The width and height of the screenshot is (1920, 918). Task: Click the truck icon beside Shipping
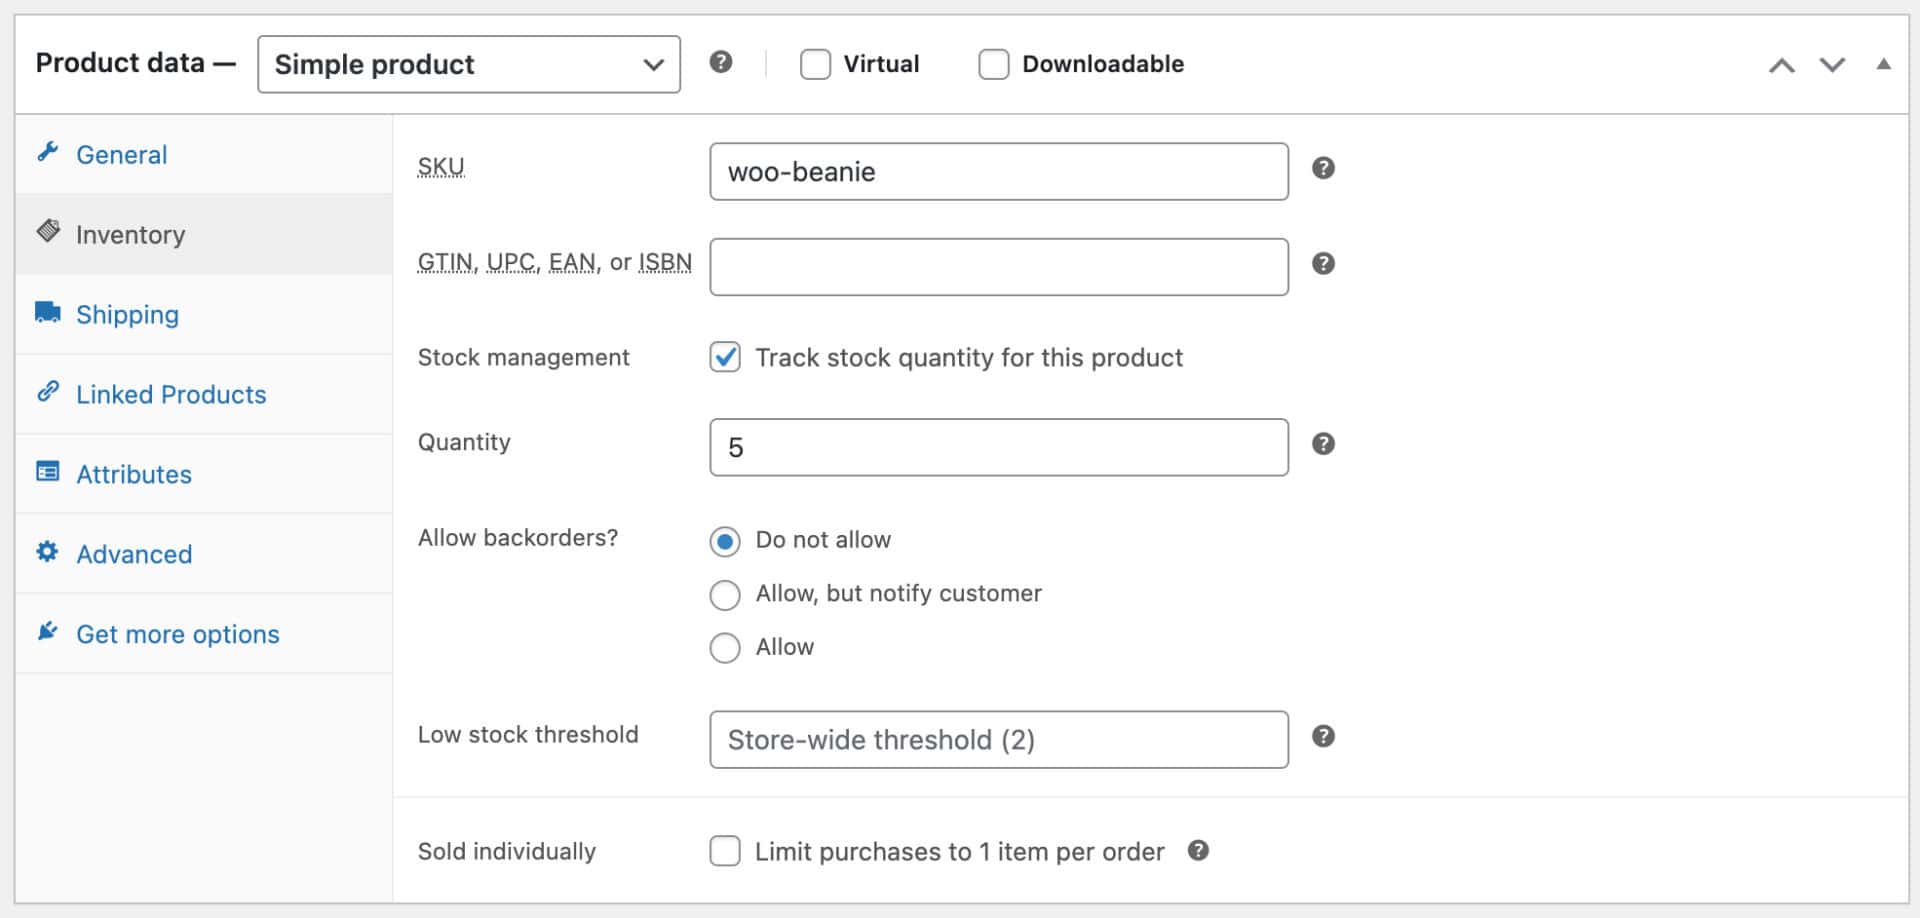[48, 312]
